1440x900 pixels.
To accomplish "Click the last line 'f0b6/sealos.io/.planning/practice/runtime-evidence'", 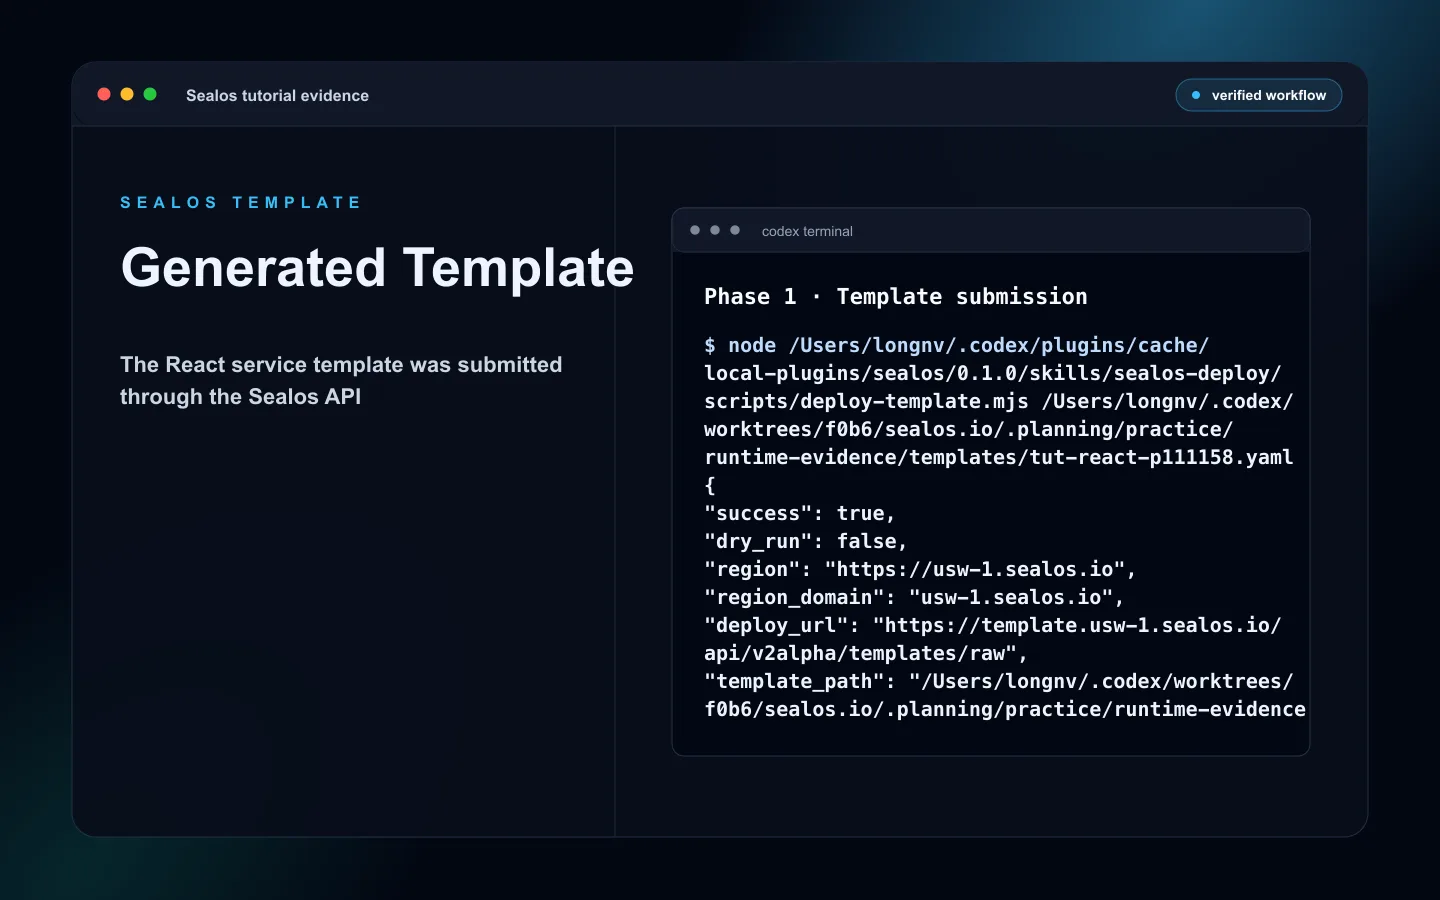I will (x=1005, y=710).
